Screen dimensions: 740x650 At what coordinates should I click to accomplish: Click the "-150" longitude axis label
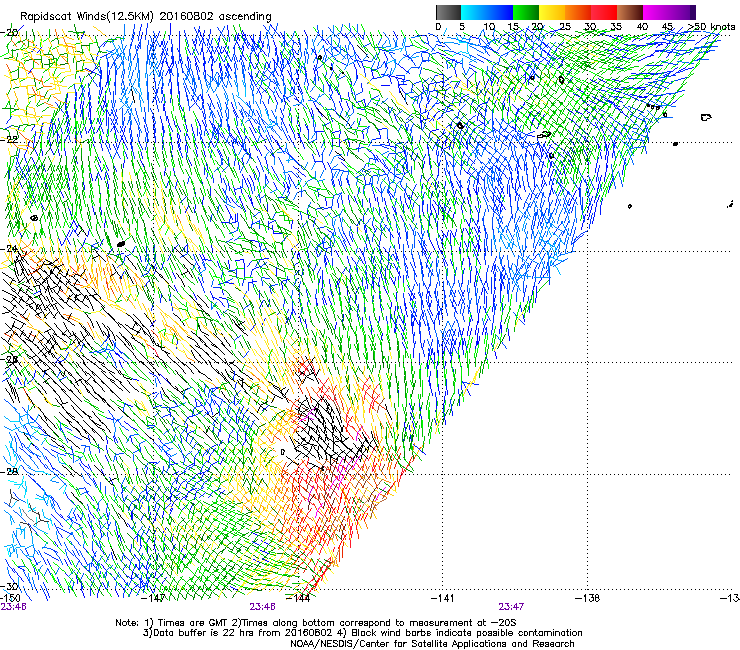tap(10, 598)
